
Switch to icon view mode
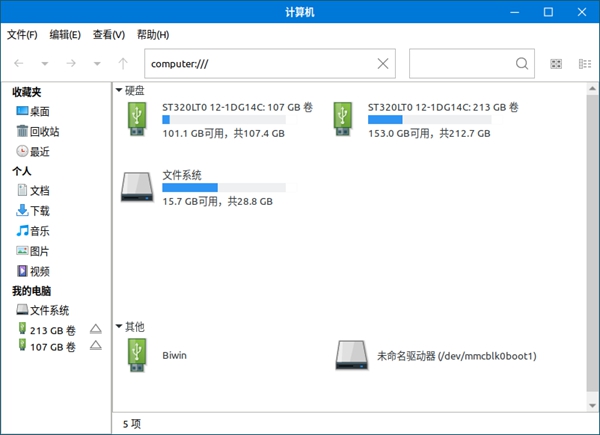[x=556, y=64]
